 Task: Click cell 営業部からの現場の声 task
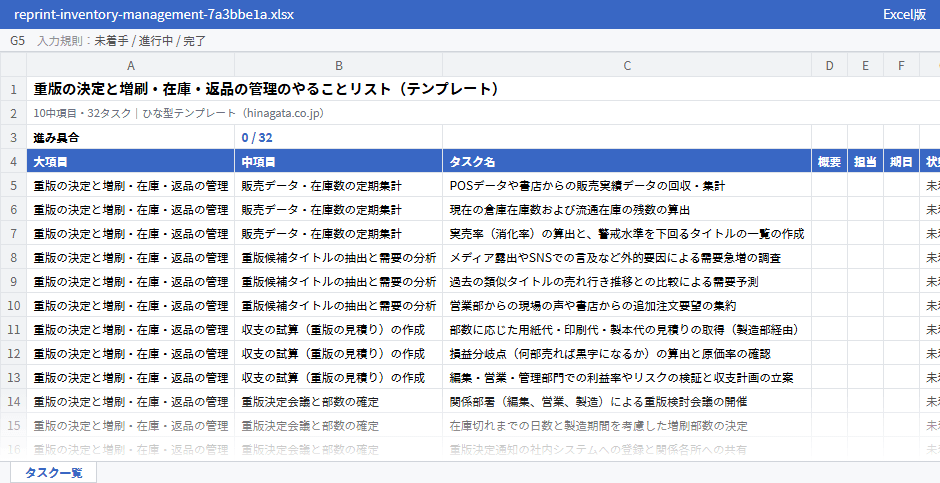[x=627, y=305]
